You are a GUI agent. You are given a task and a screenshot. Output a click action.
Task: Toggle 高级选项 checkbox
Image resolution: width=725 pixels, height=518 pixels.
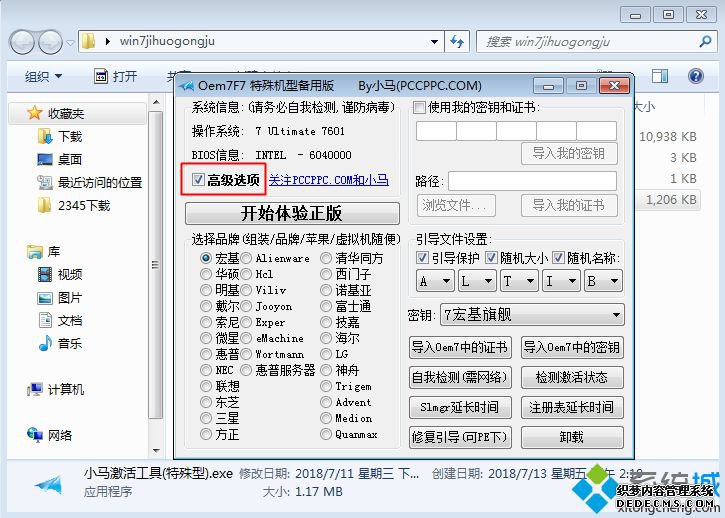198,179
